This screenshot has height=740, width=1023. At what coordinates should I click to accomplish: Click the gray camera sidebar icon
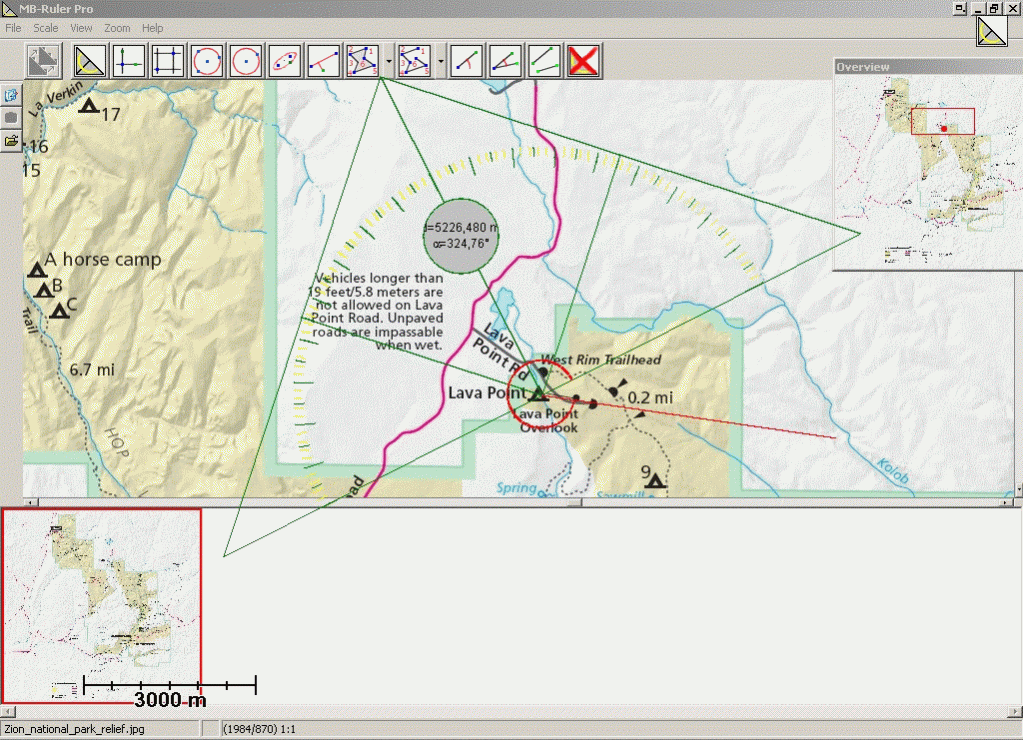[11, 118]
